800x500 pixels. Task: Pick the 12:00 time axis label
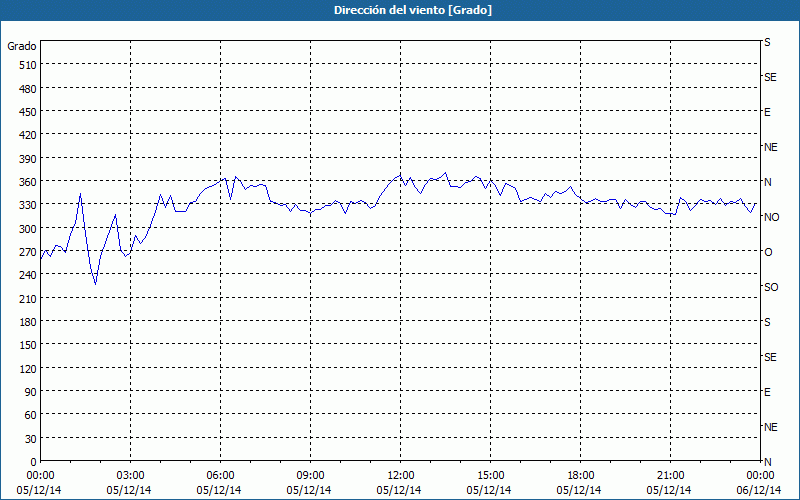401,476
